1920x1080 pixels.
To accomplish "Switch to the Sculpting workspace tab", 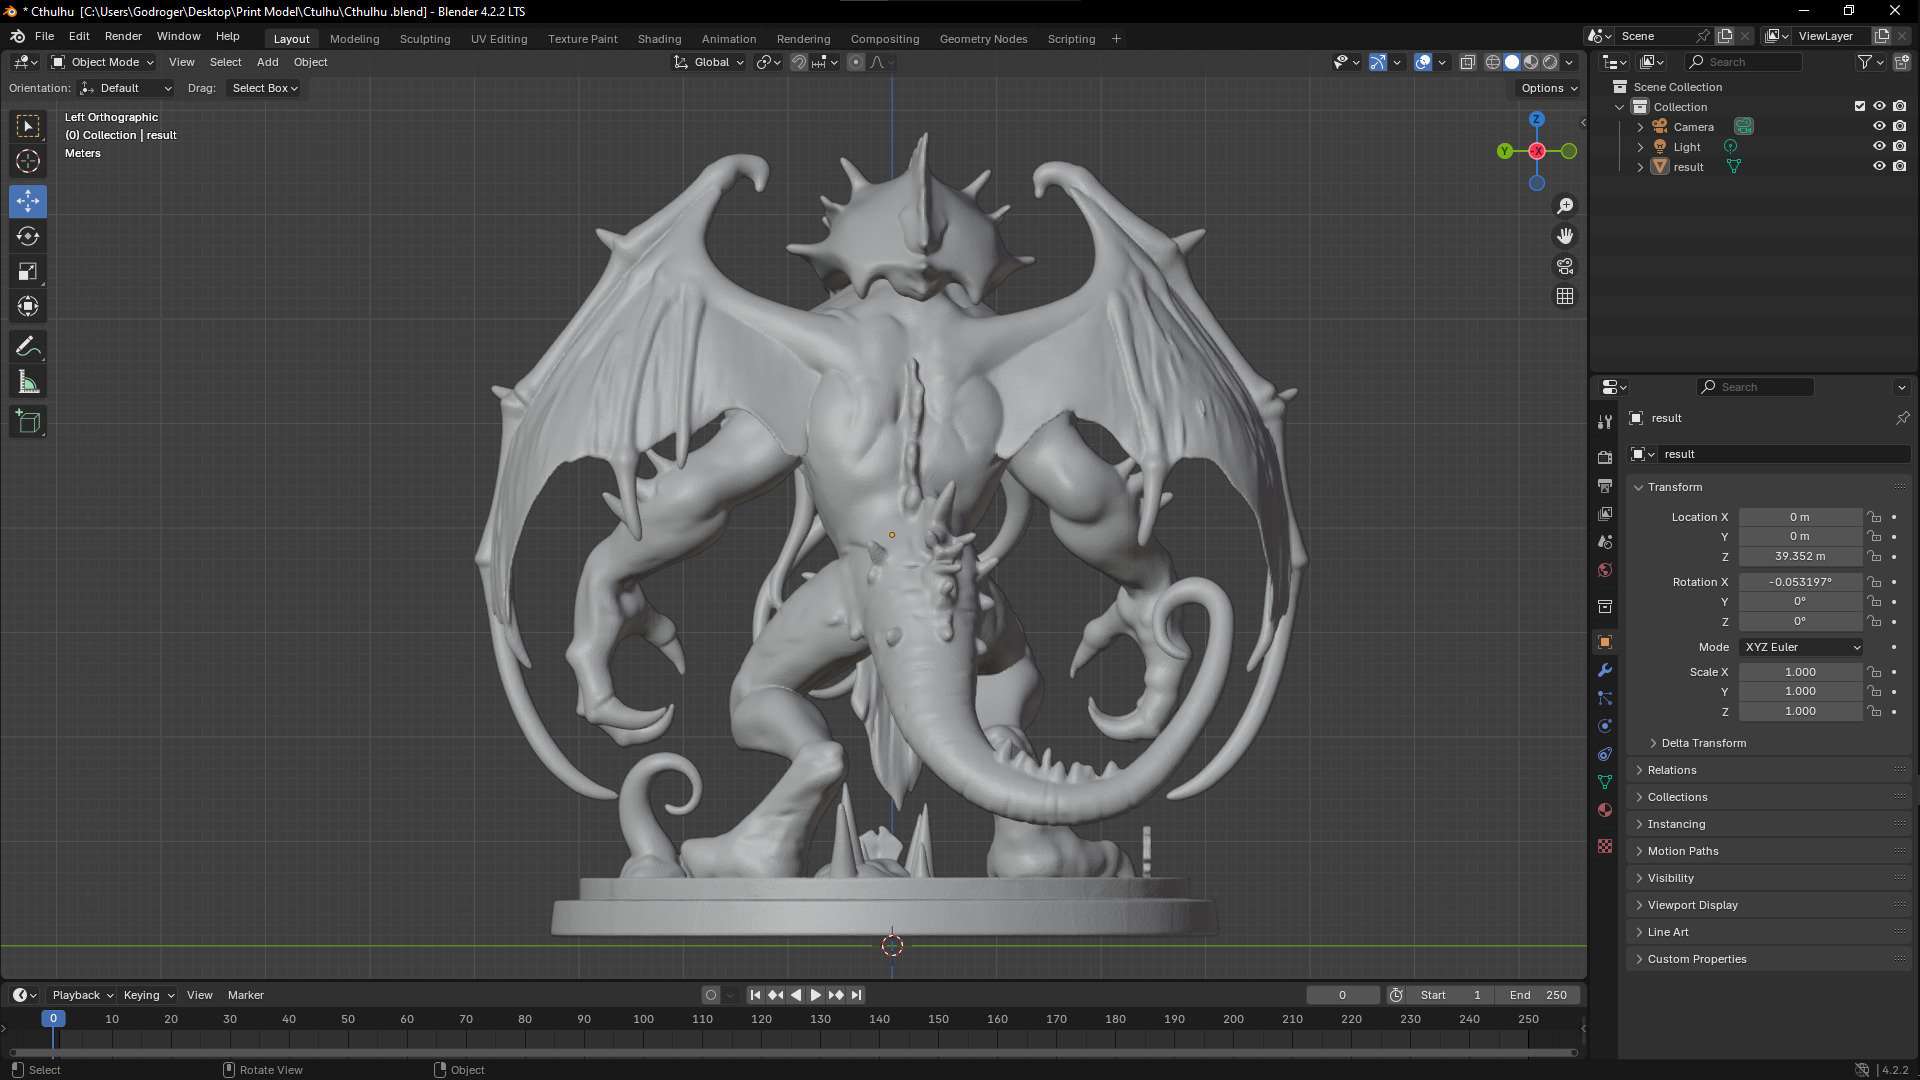I will [x=425, y=39].
